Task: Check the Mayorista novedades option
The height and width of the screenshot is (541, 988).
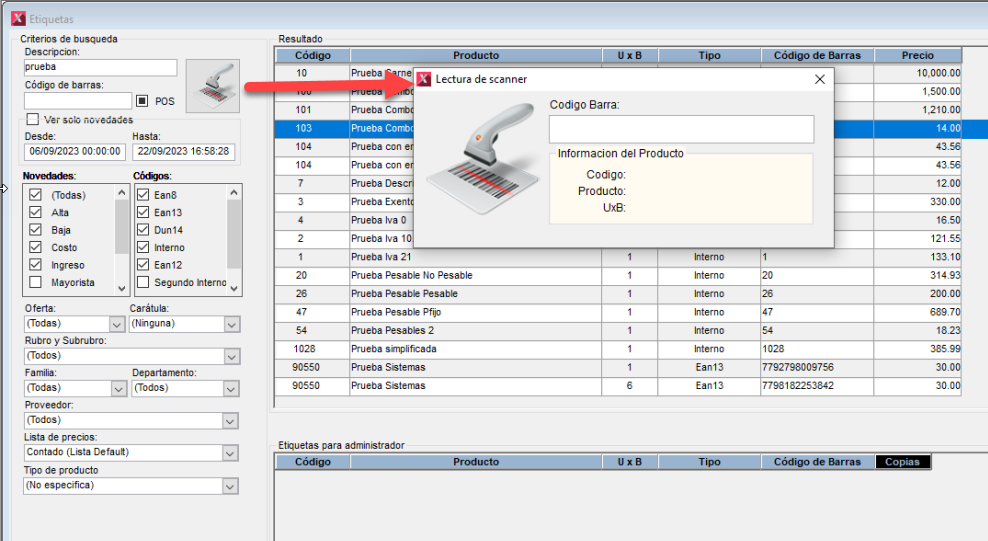Action: [x=35, y=283]
